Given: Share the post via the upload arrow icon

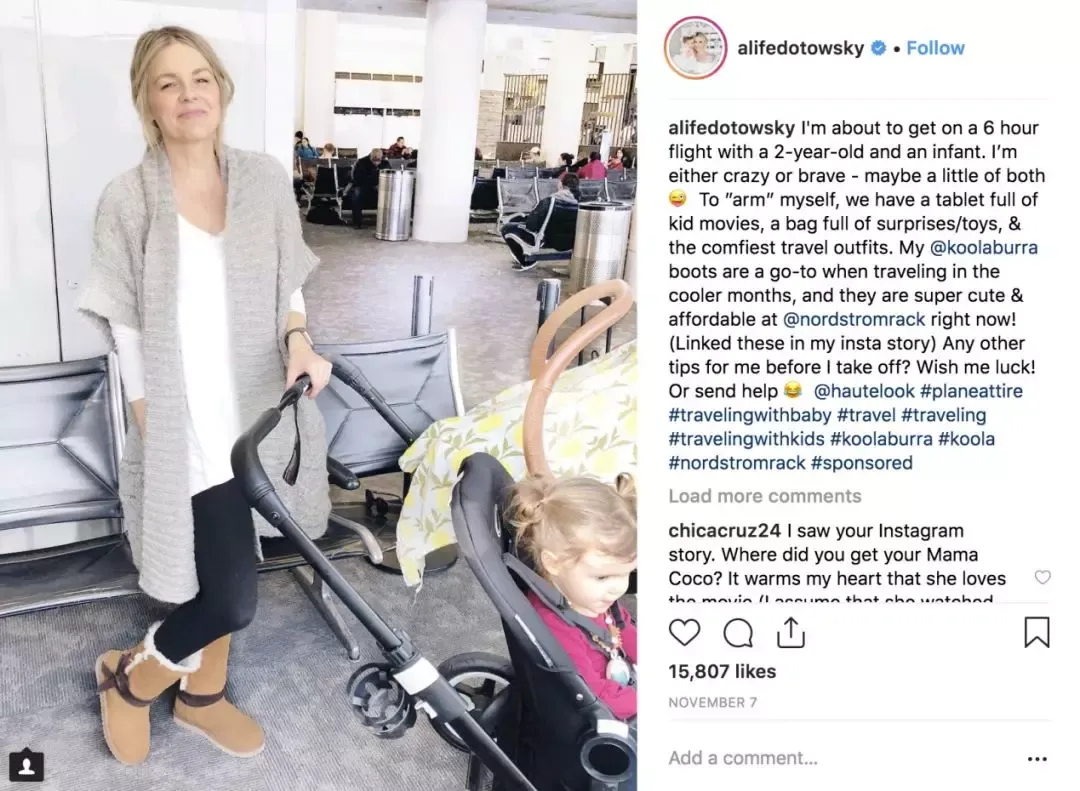Looking at the screenshot, I should pyautogui.click(x=791, y=632).
